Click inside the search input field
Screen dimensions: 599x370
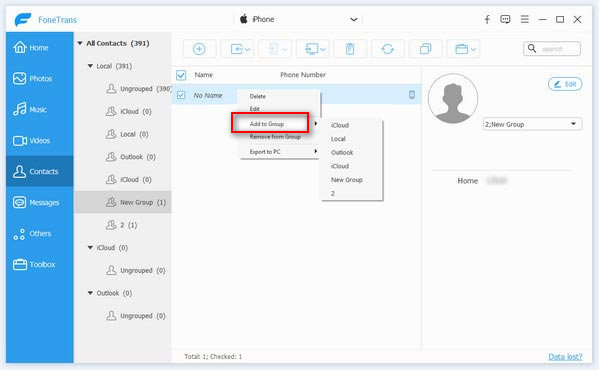(552, 49)
